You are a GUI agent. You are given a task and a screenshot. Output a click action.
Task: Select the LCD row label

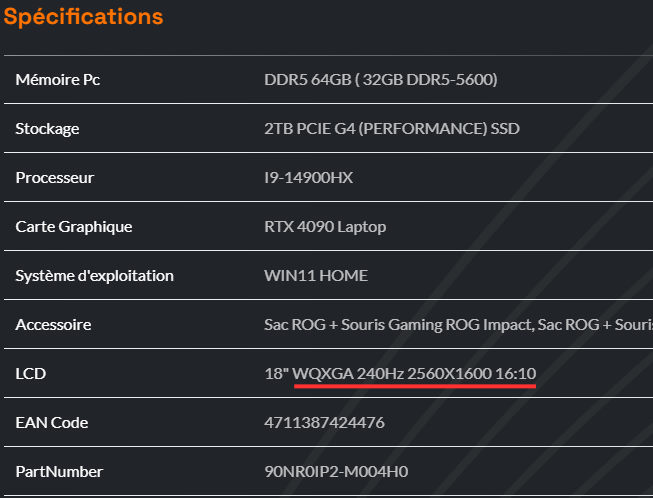pyautogui.click(x=31, y=374)
